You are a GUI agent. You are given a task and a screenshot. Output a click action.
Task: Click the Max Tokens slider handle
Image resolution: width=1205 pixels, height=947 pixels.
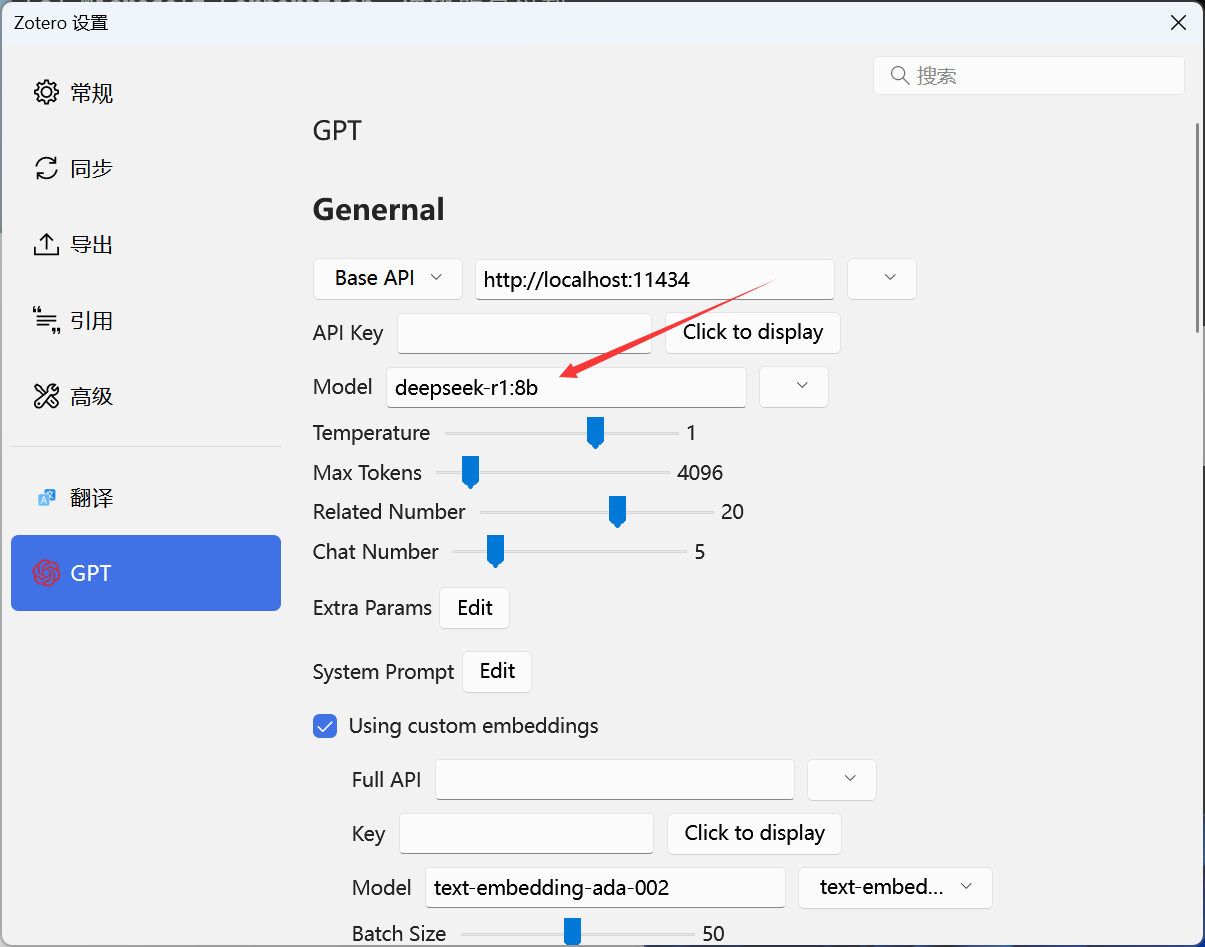(x=470, y=472)
